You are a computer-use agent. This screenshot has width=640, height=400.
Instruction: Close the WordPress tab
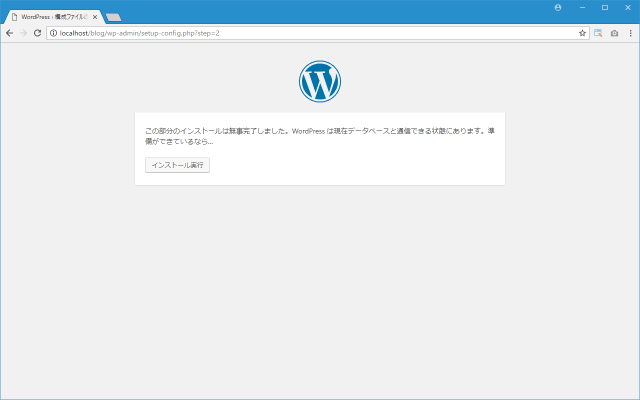(x=95, y=17)
